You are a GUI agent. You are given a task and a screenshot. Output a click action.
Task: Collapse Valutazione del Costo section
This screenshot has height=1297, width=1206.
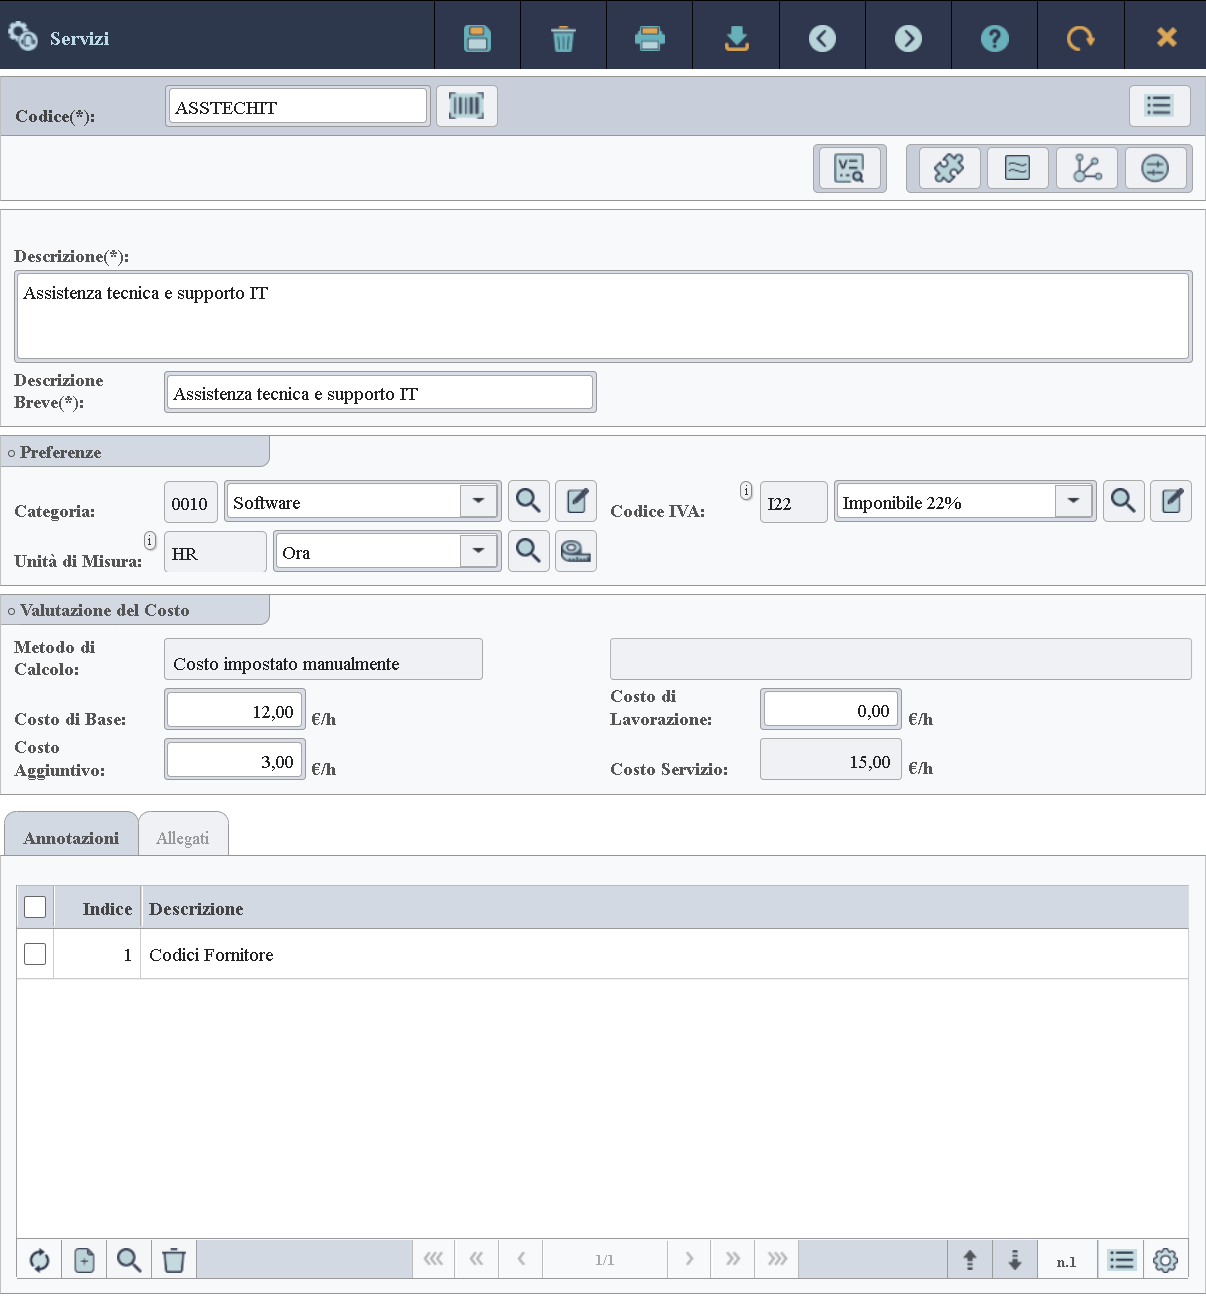pyautogui.click(x=135, y=610)
